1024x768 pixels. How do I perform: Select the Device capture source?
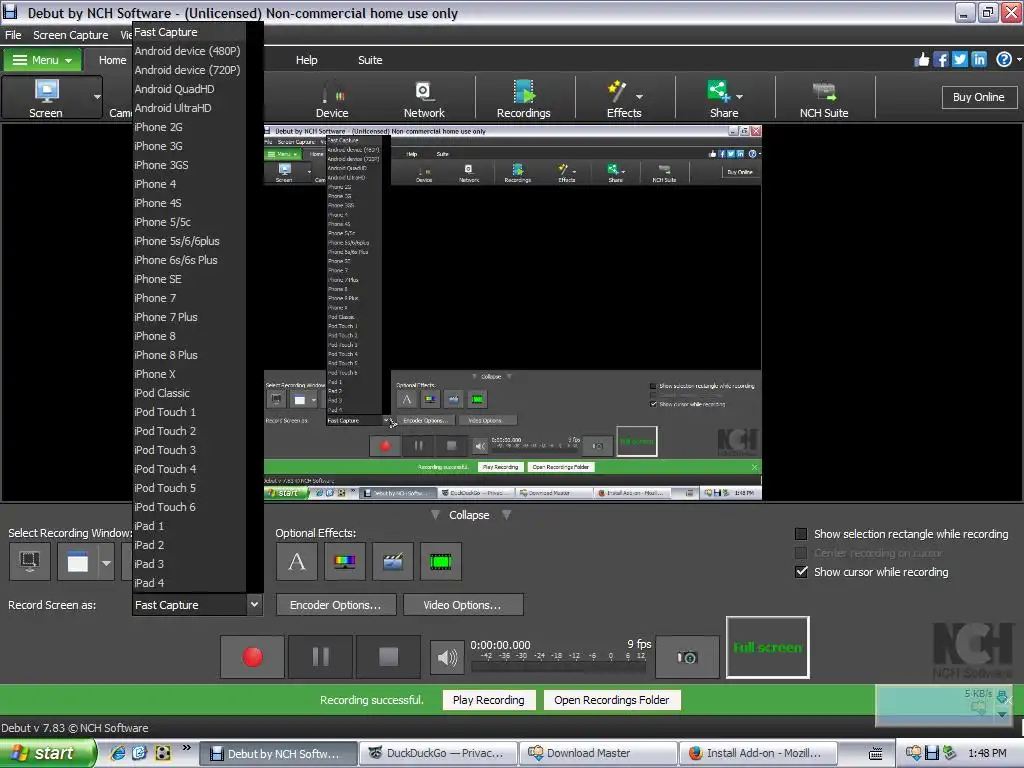pos(332,98)
